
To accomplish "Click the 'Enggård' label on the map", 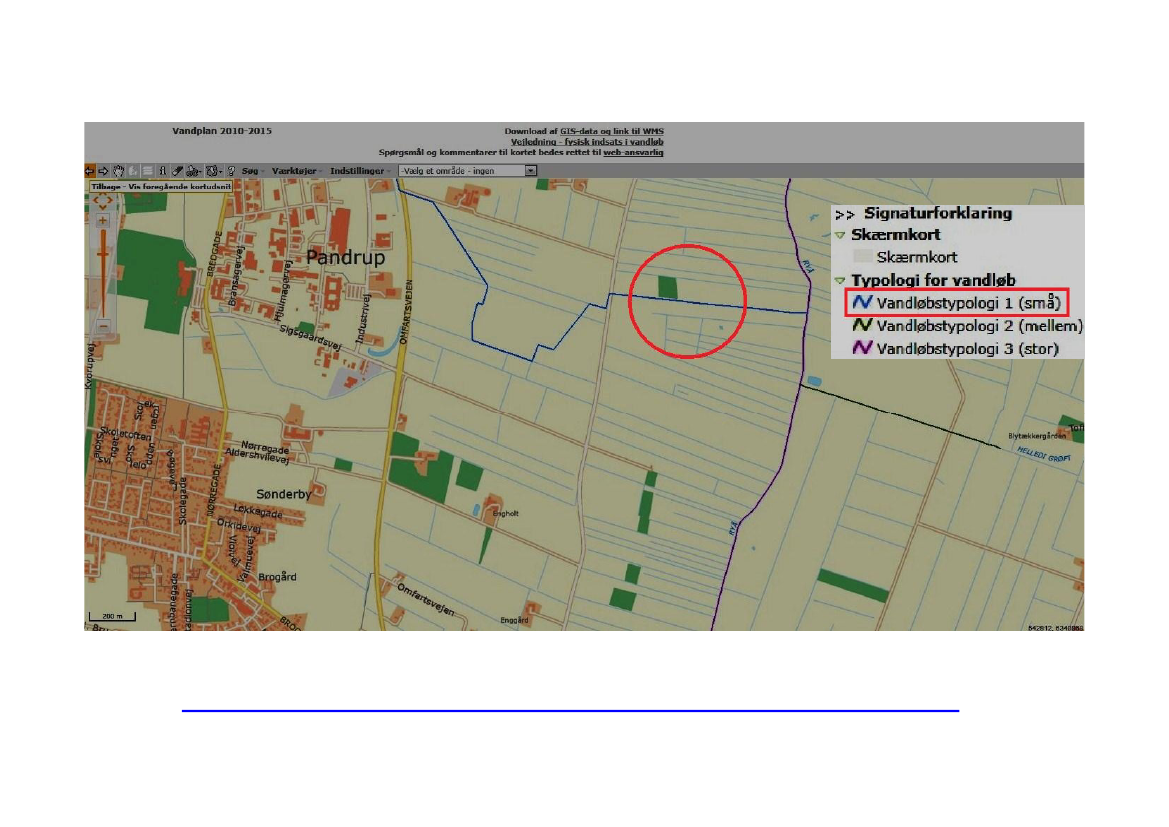I will tap(514, 620).
